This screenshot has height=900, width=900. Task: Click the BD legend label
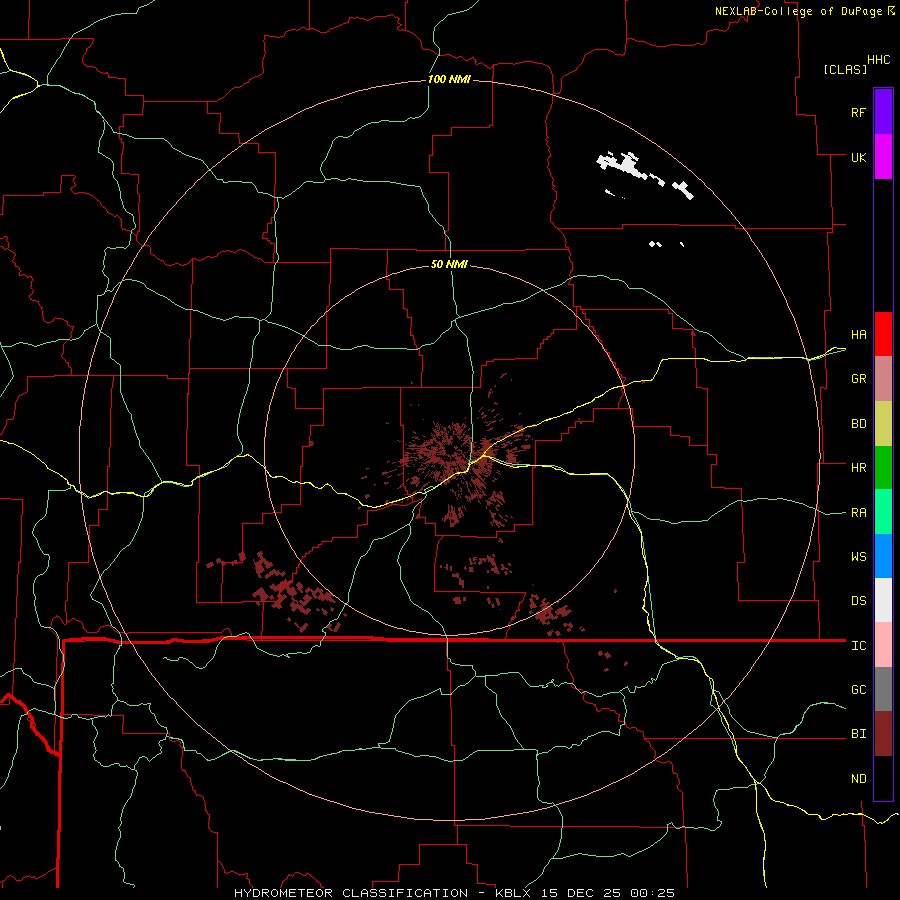(x=858, y=424)
